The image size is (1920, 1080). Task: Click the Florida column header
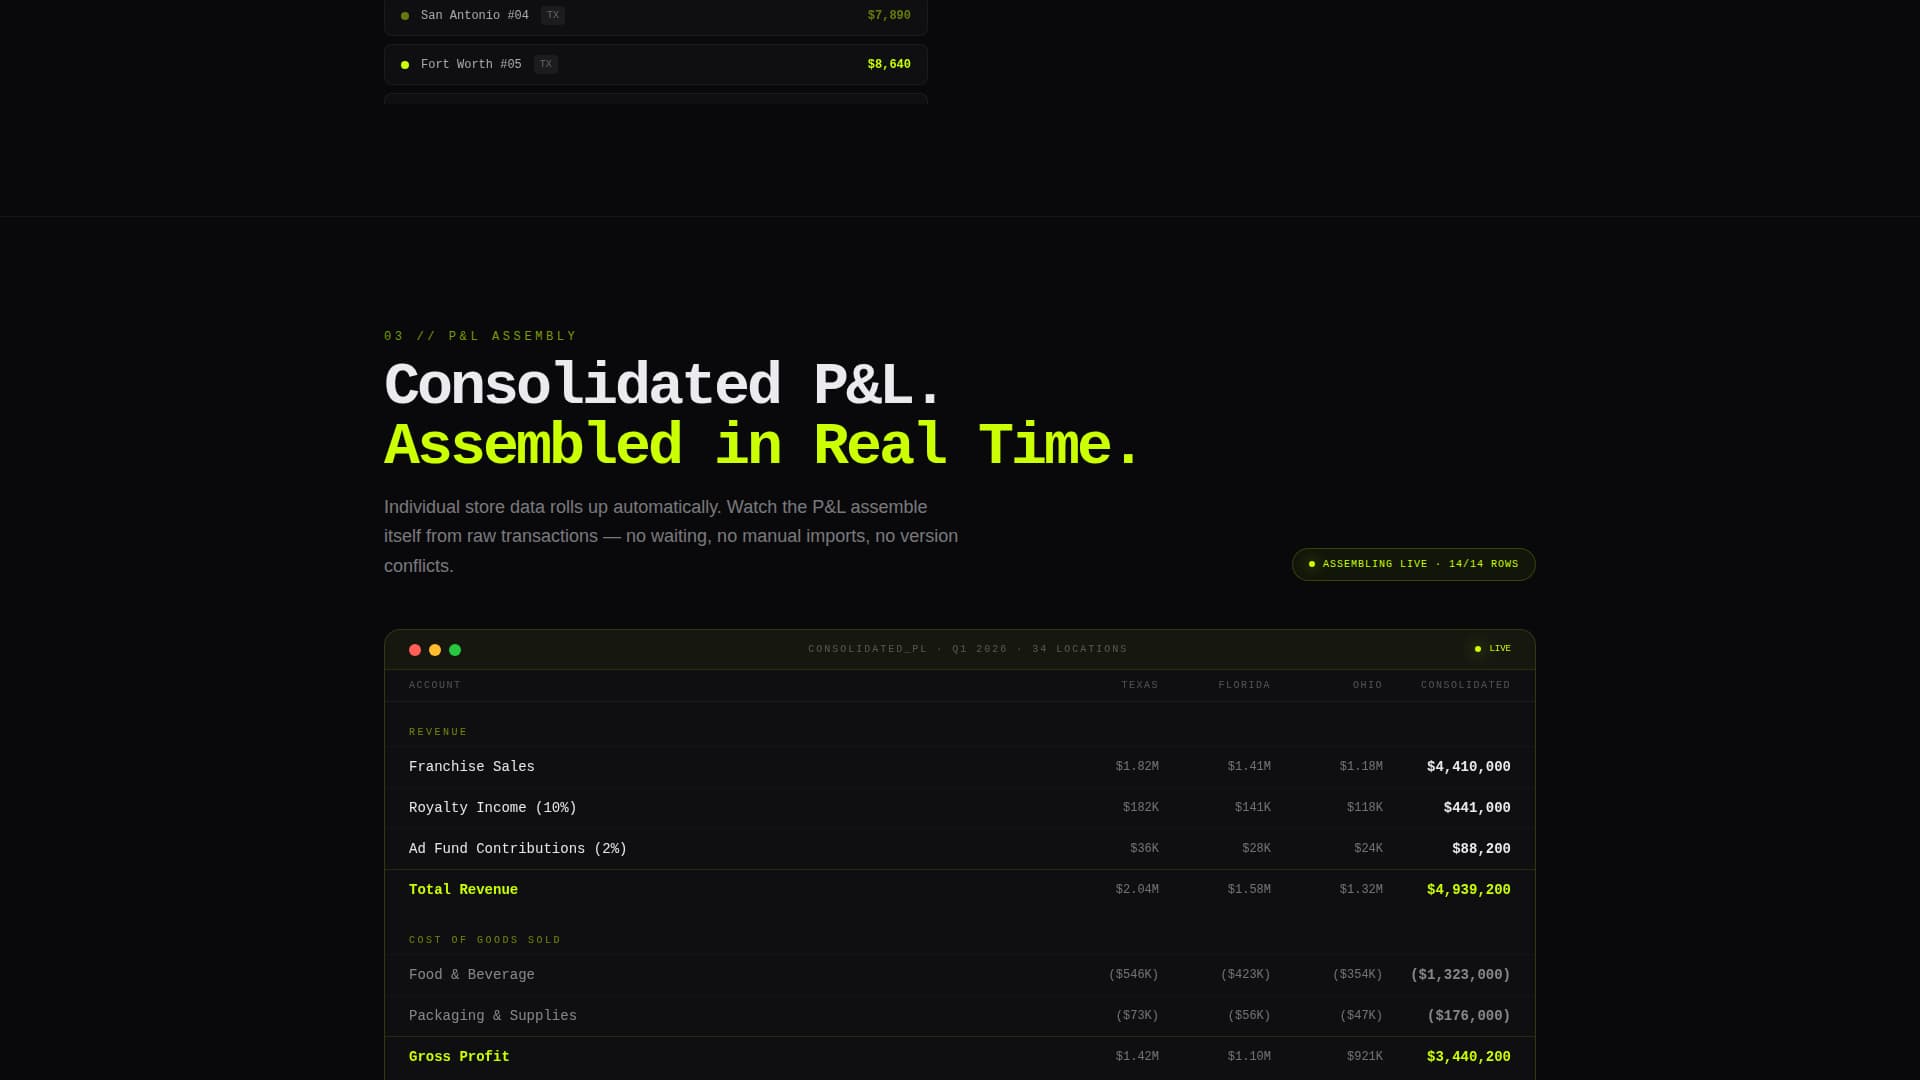1244,685
